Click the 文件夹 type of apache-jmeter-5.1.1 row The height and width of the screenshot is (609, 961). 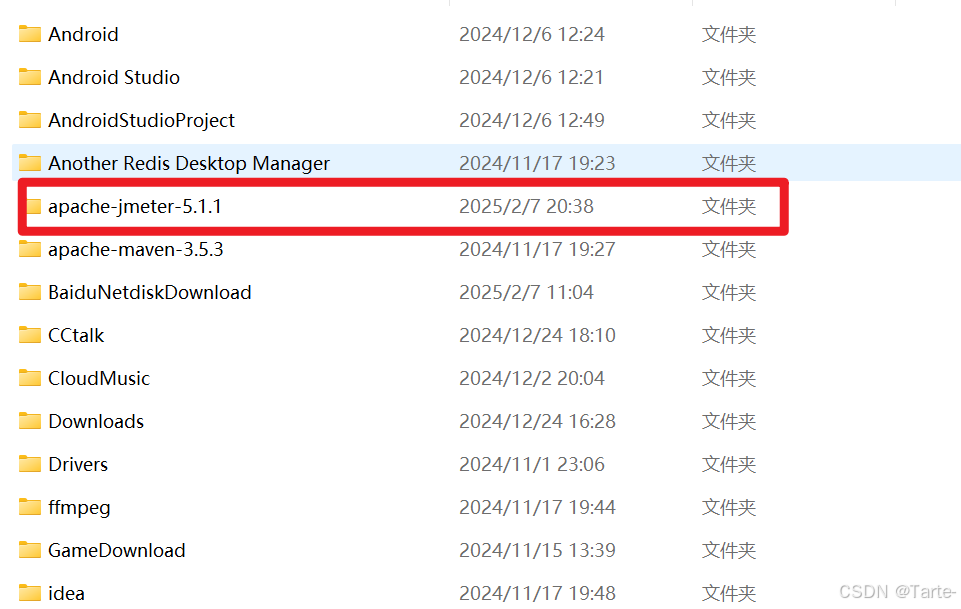point(729,206)
